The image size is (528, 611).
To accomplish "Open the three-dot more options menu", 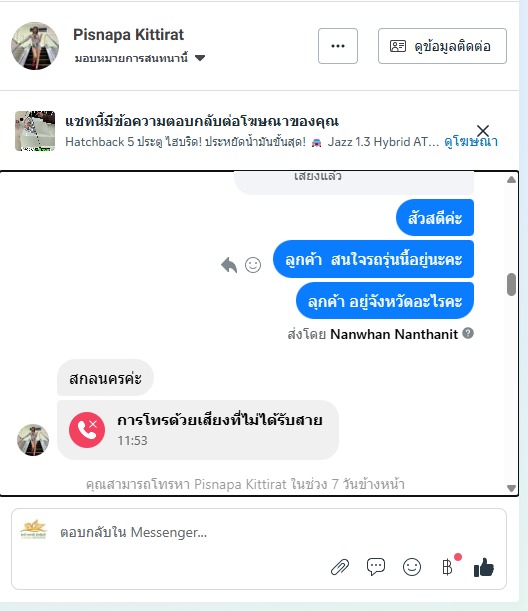I will [x=338, y=46].
